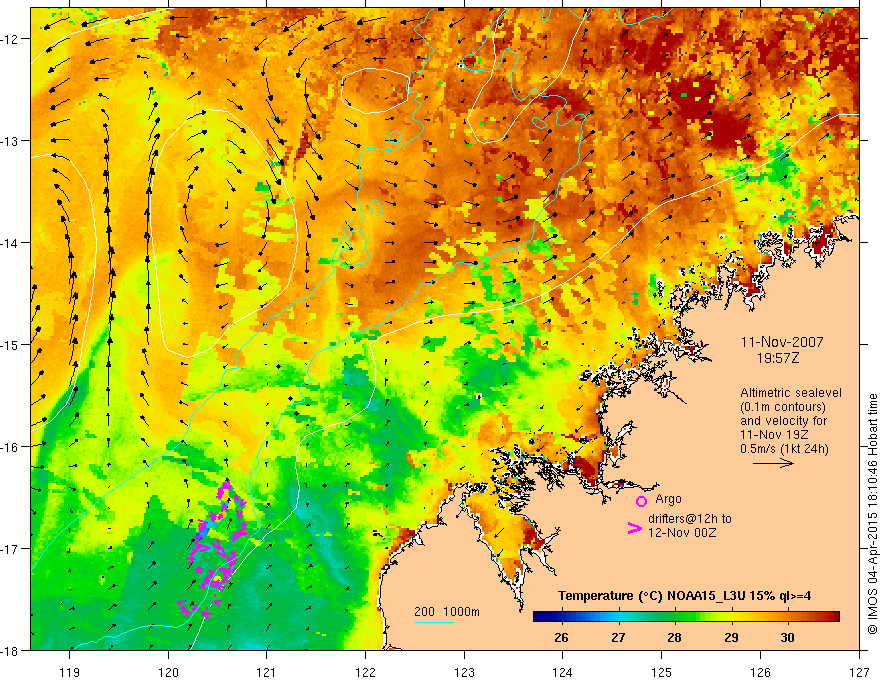
Task: Click latitude axis label '-13'
Action: 10,141
